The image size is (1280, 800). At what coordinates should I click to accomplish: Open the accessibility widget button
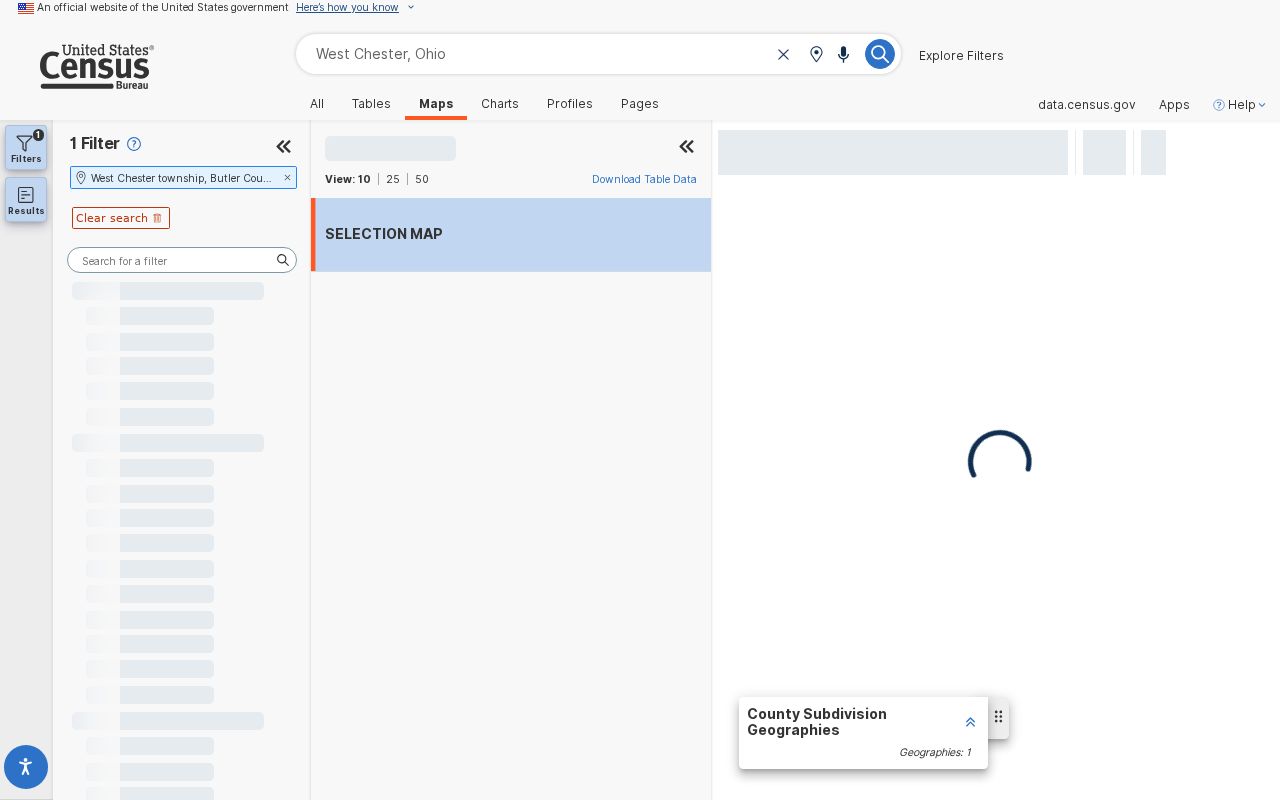pyautogui.click(x=26, y=767)
